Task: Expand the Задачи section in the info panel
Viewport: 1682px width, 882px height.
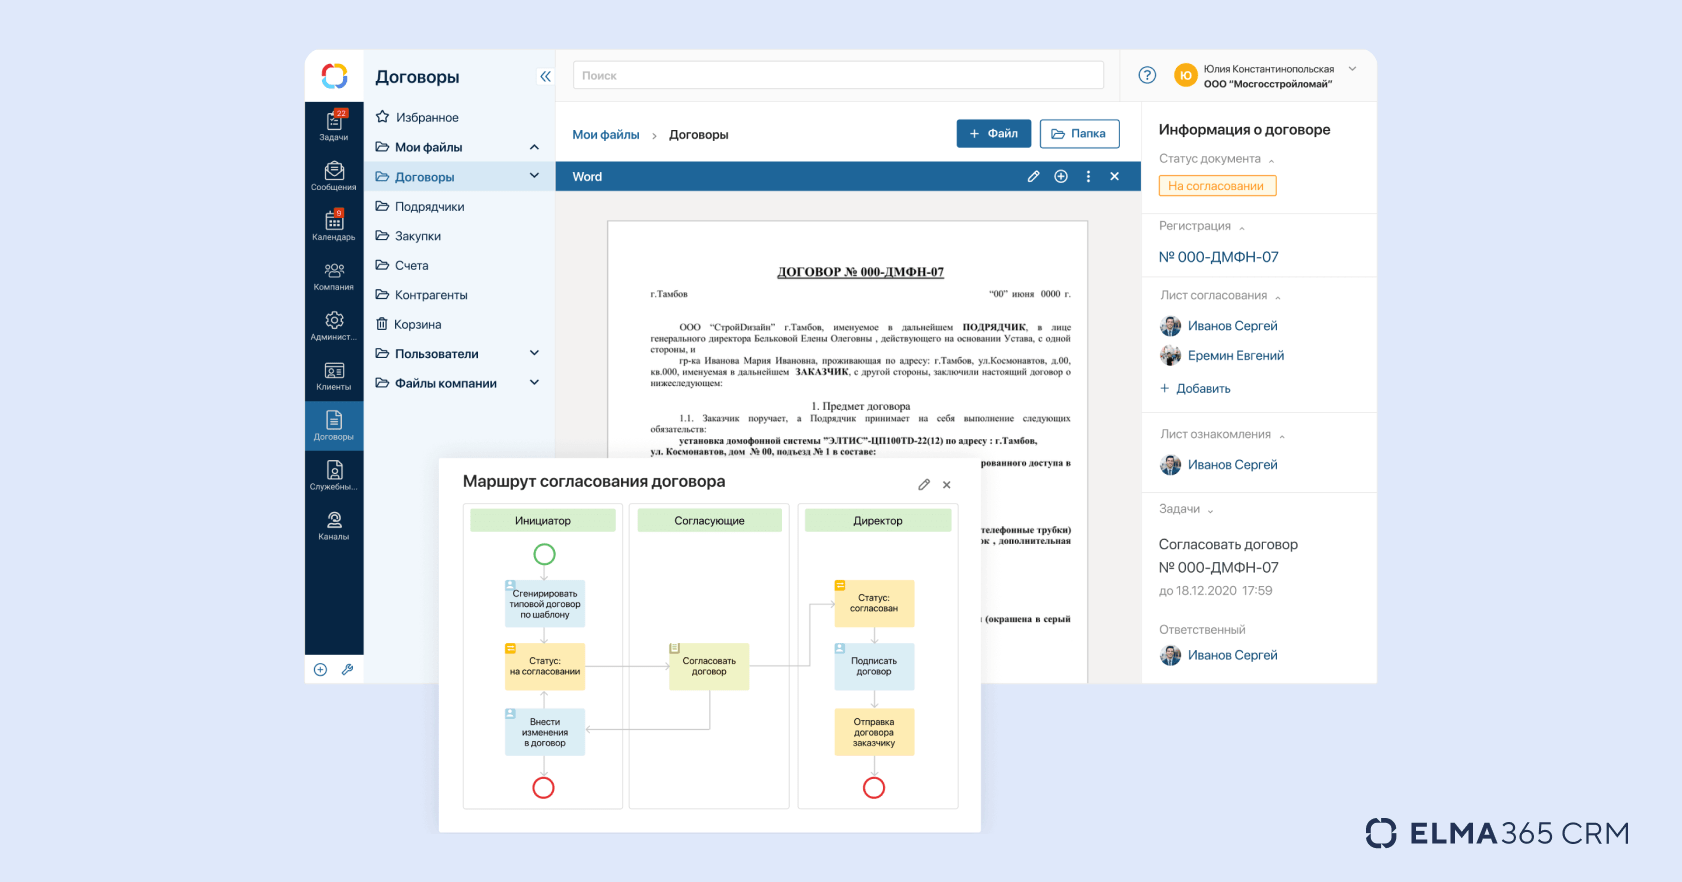Action: pos(1210,510)
